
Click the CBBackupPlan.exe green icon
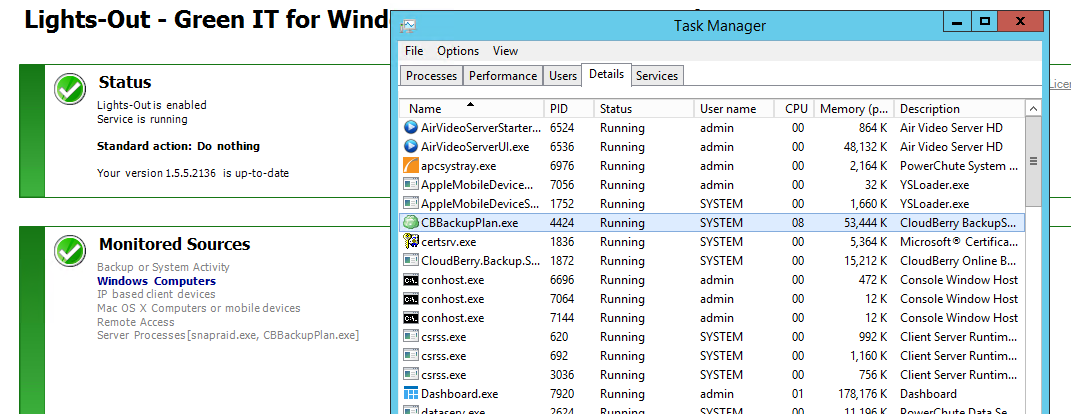[411, 223]
